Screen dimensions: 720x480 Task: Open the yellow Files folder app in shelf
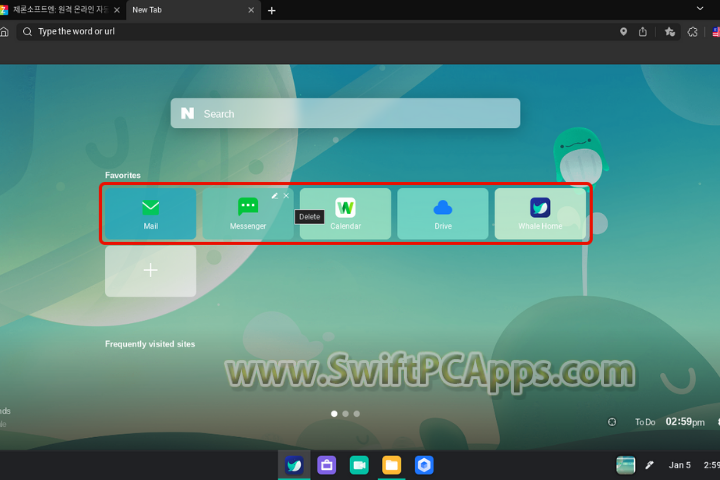point(392,465)
